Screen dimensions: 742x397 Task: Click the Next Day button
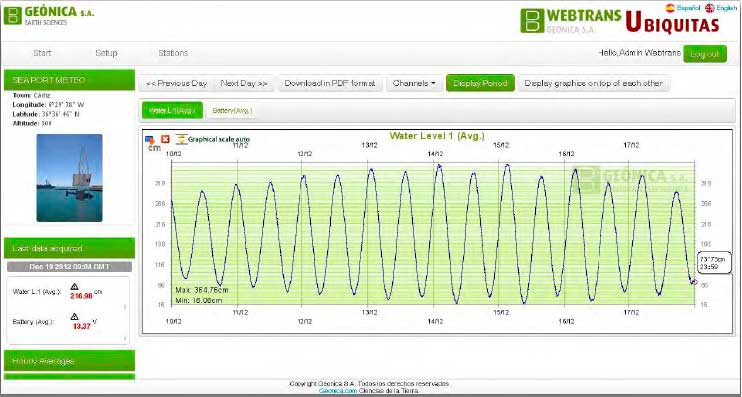[244, 83]
